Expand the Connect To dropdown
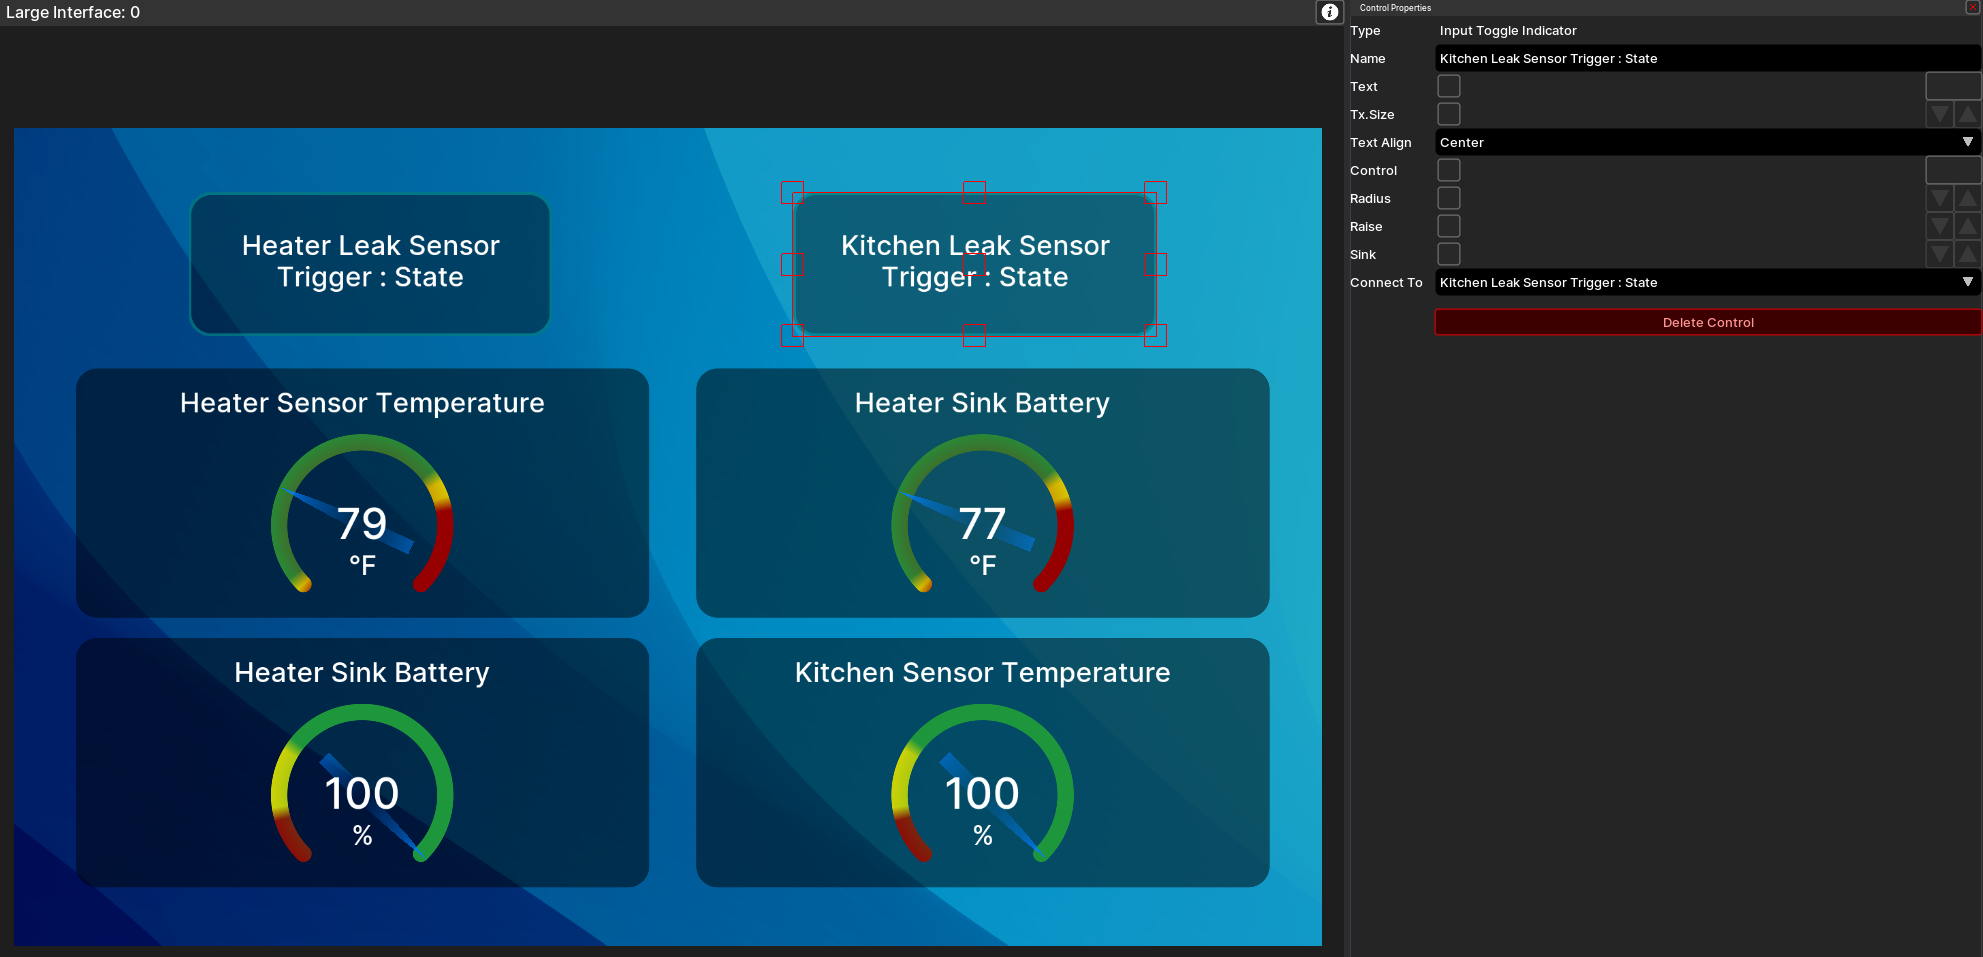The image size is (1983, 957). pyautogui.click(x=1707, y=282)
